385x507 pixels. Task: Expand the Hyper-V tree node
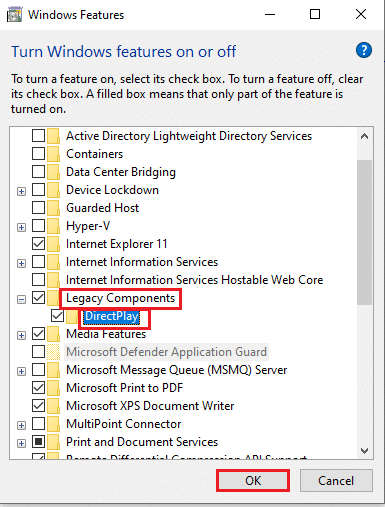(21, 227)
